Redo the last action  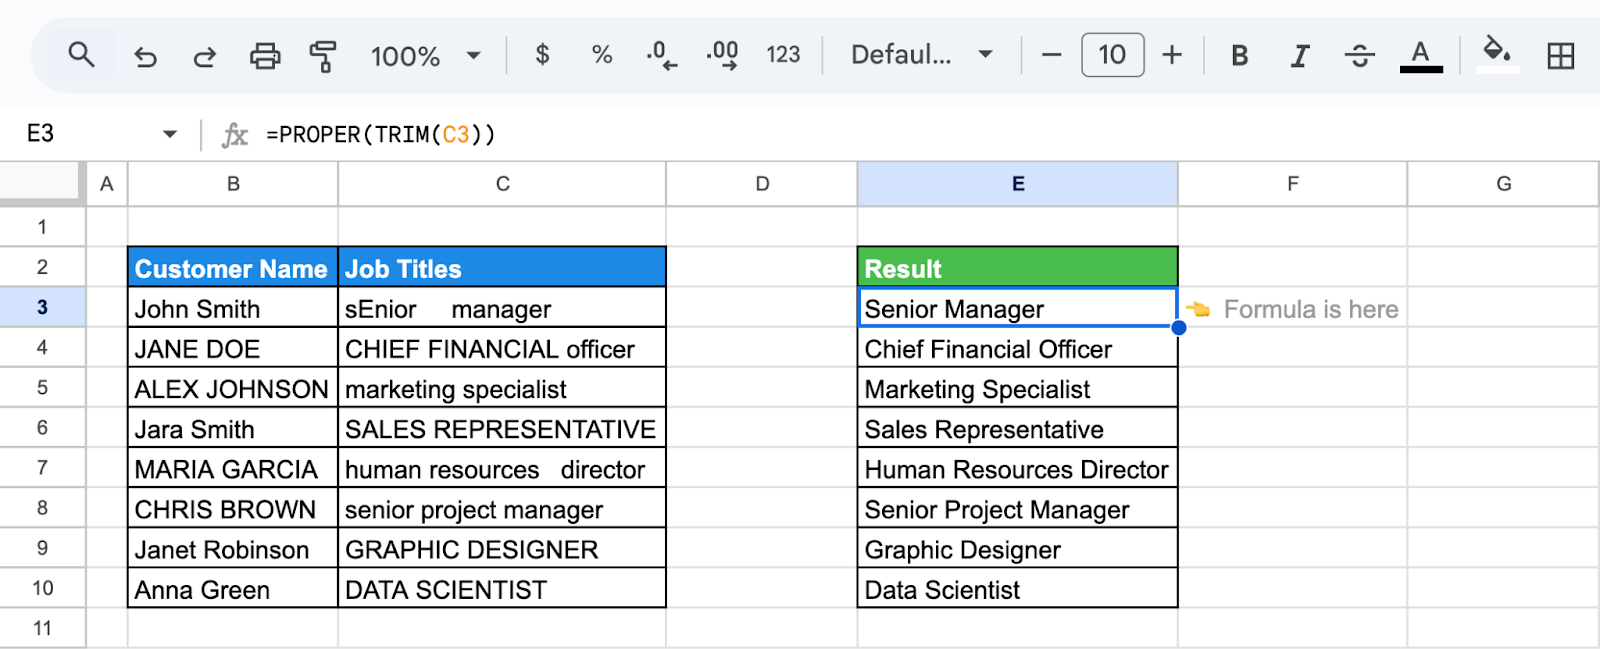205,56
